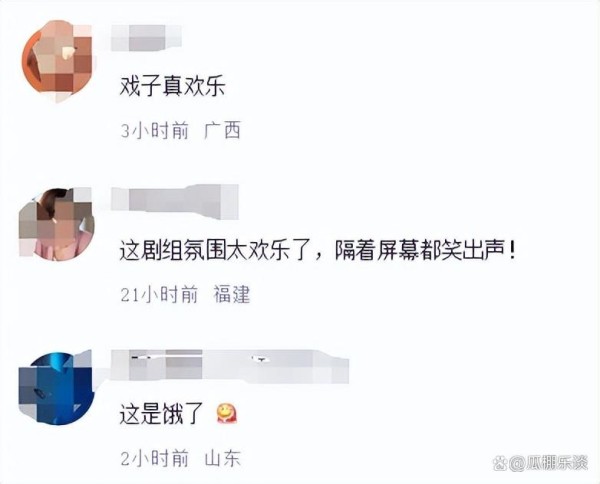Select the comment 这剧组氛围太欢乐了，隔着屏幕都笑出声
This screenshot has height=484, width=600.
tap(318, 251)
